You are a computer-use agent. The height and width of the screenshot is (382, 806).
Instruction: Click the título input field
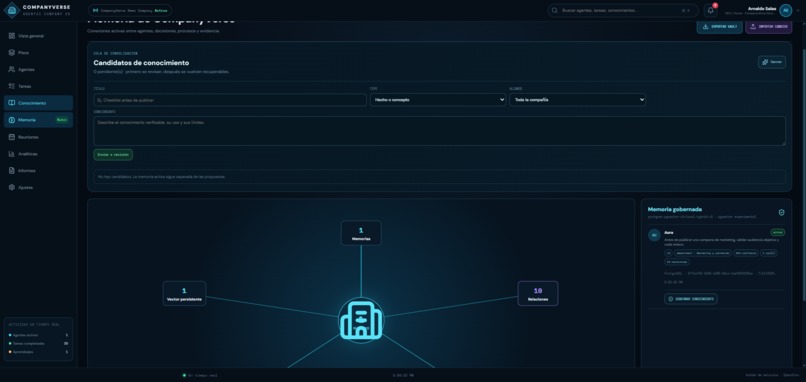[230, 100]
